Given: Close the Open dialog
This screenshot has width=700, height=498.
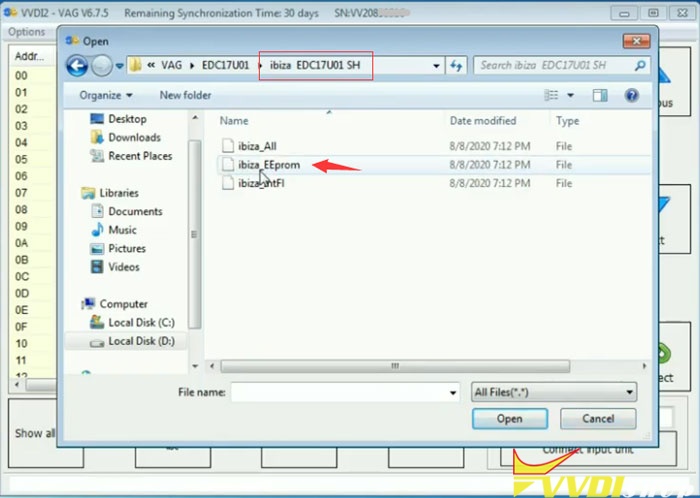Looking at the screenshot, I should click(637, 42).
